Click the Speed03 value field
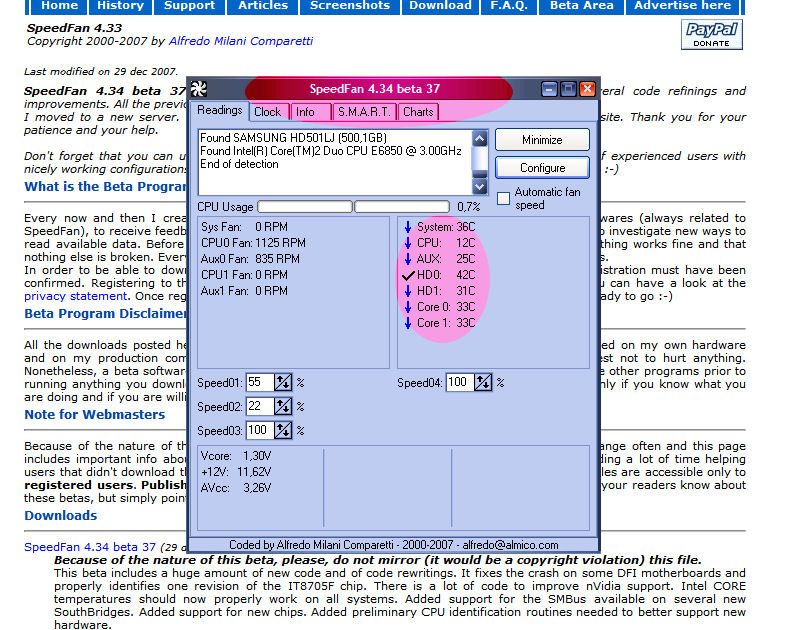Screen dimensions: 787x630 (260, 430)
